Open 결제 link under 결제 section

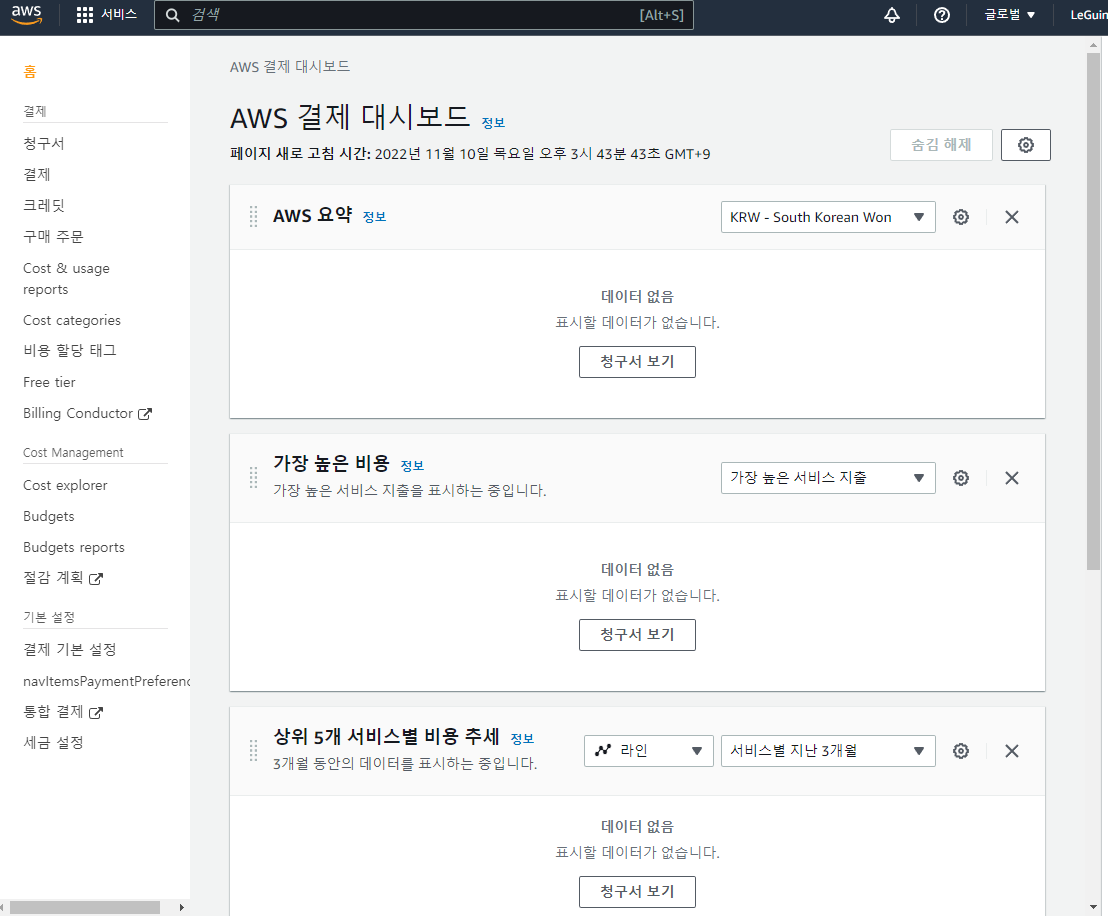click(37, 175)
